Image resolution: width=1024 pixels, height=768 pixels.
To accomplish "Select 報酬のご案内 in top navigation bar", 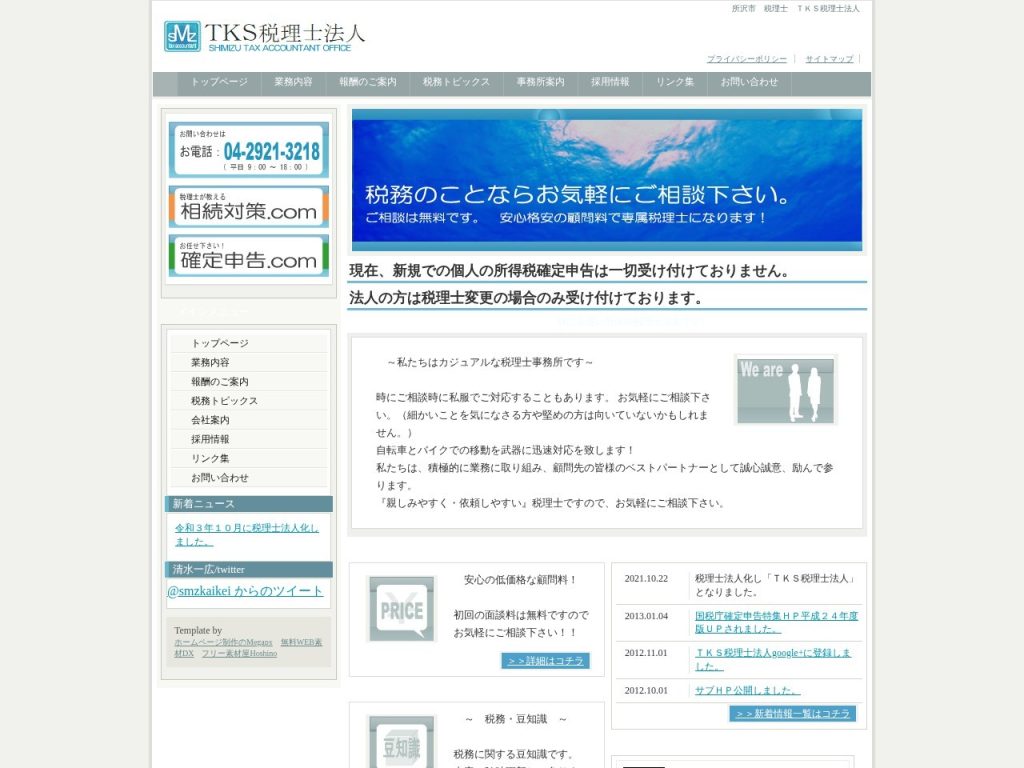I will [368, 82].
